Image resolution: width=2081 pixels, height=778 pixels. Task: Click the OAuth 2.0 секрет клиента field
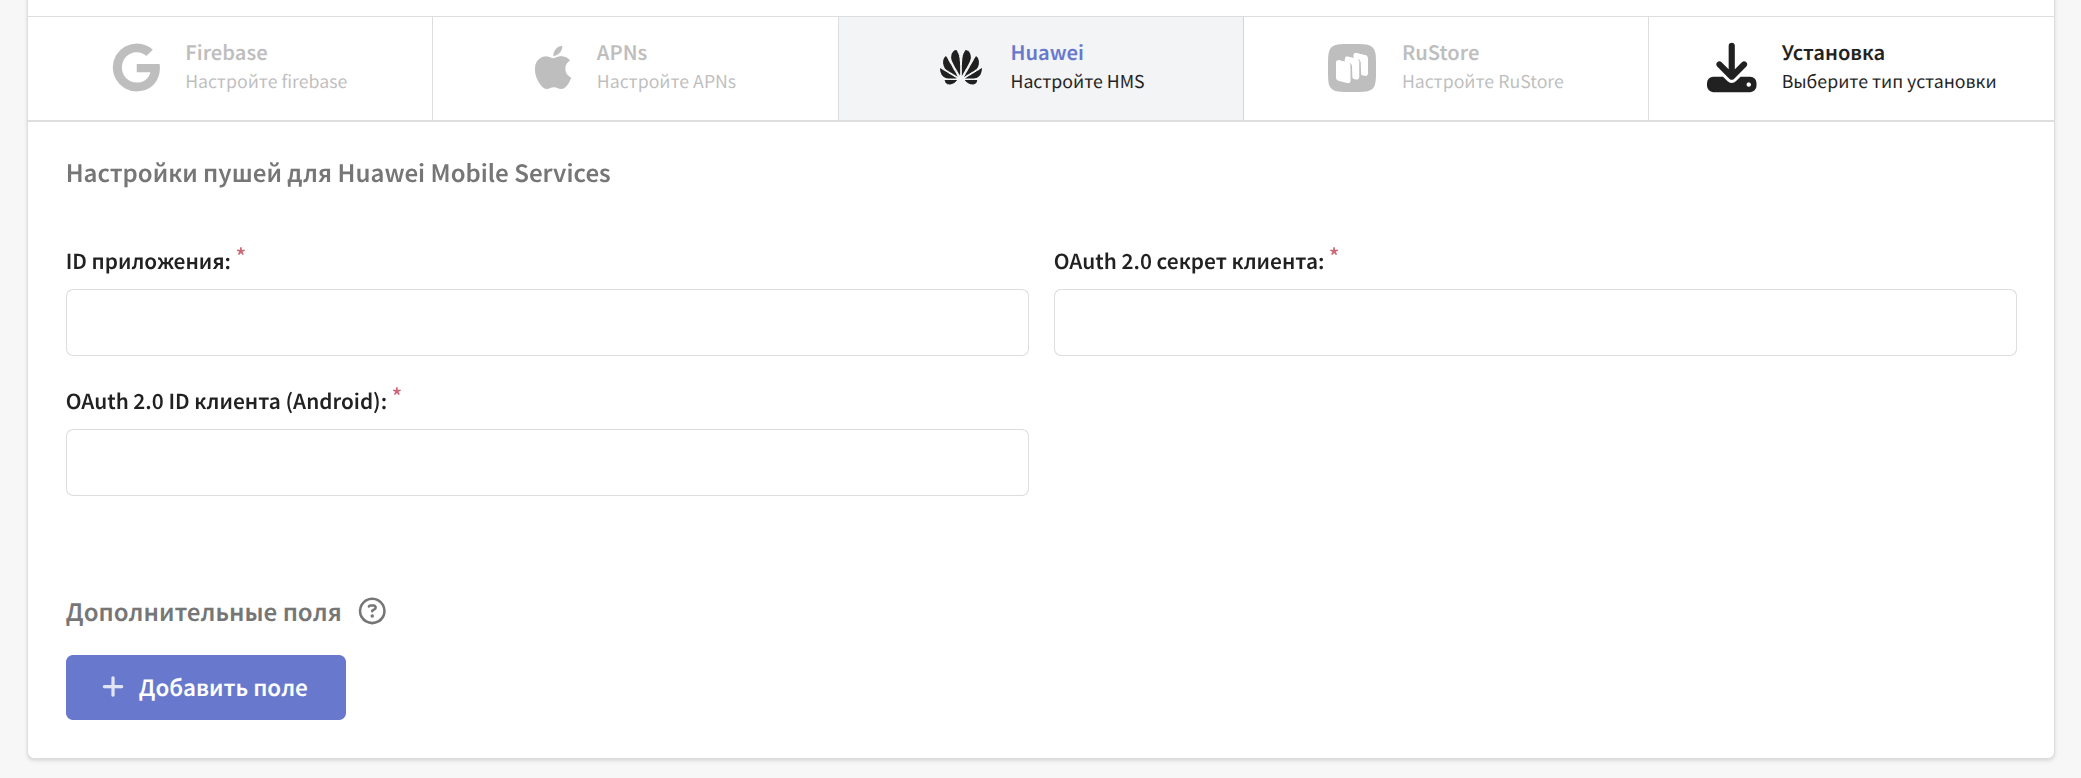[x=1534, y=322]
